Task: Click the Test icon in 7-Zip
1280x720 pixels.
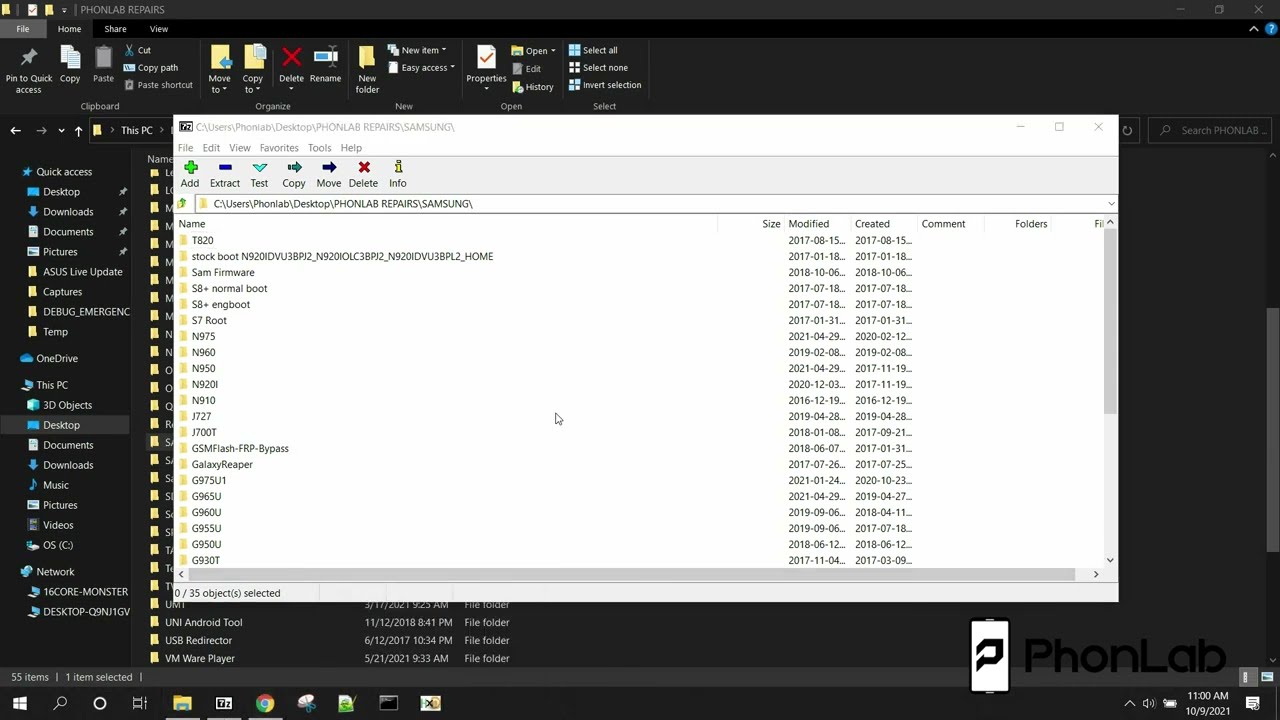Action: tap(259, 174)
